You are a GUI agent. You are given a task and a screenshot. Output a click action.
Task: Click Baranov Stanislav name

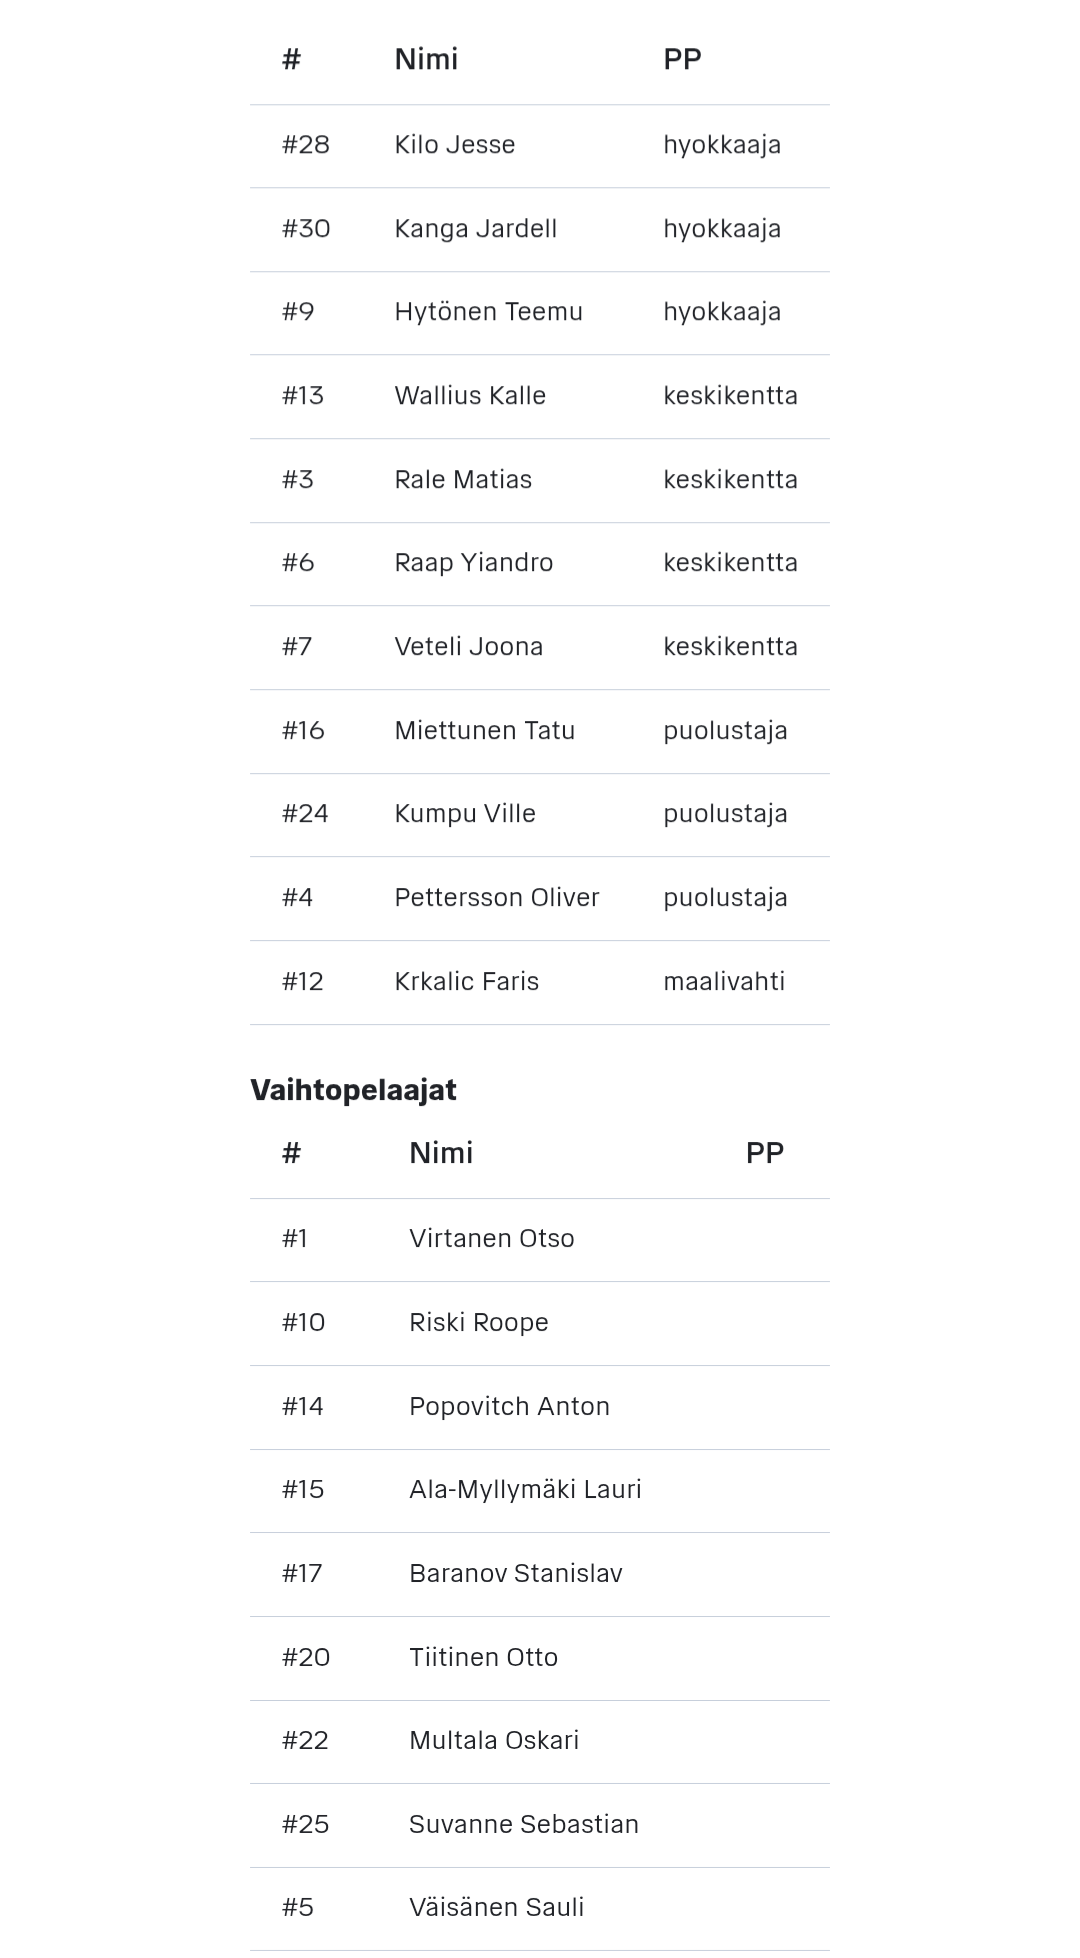(516, 1574)
